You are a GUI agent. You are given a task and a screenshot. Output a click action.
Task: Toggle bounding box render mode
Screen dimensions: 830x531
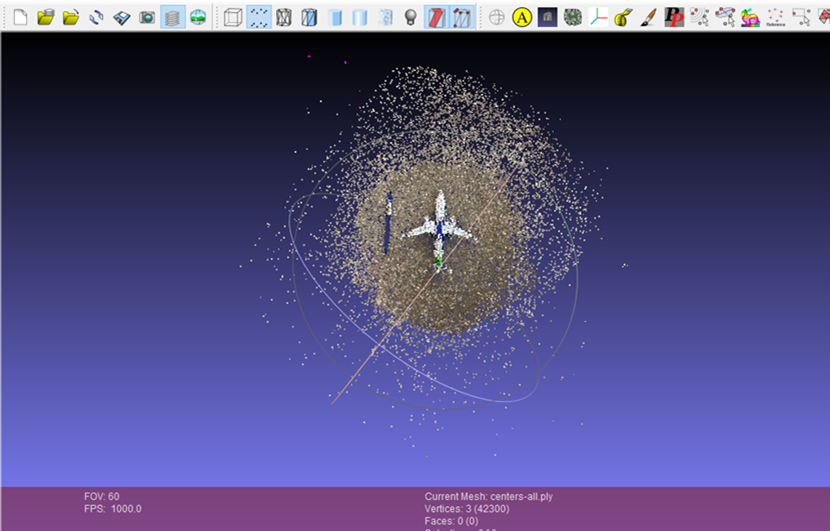(x=233, y=17)
